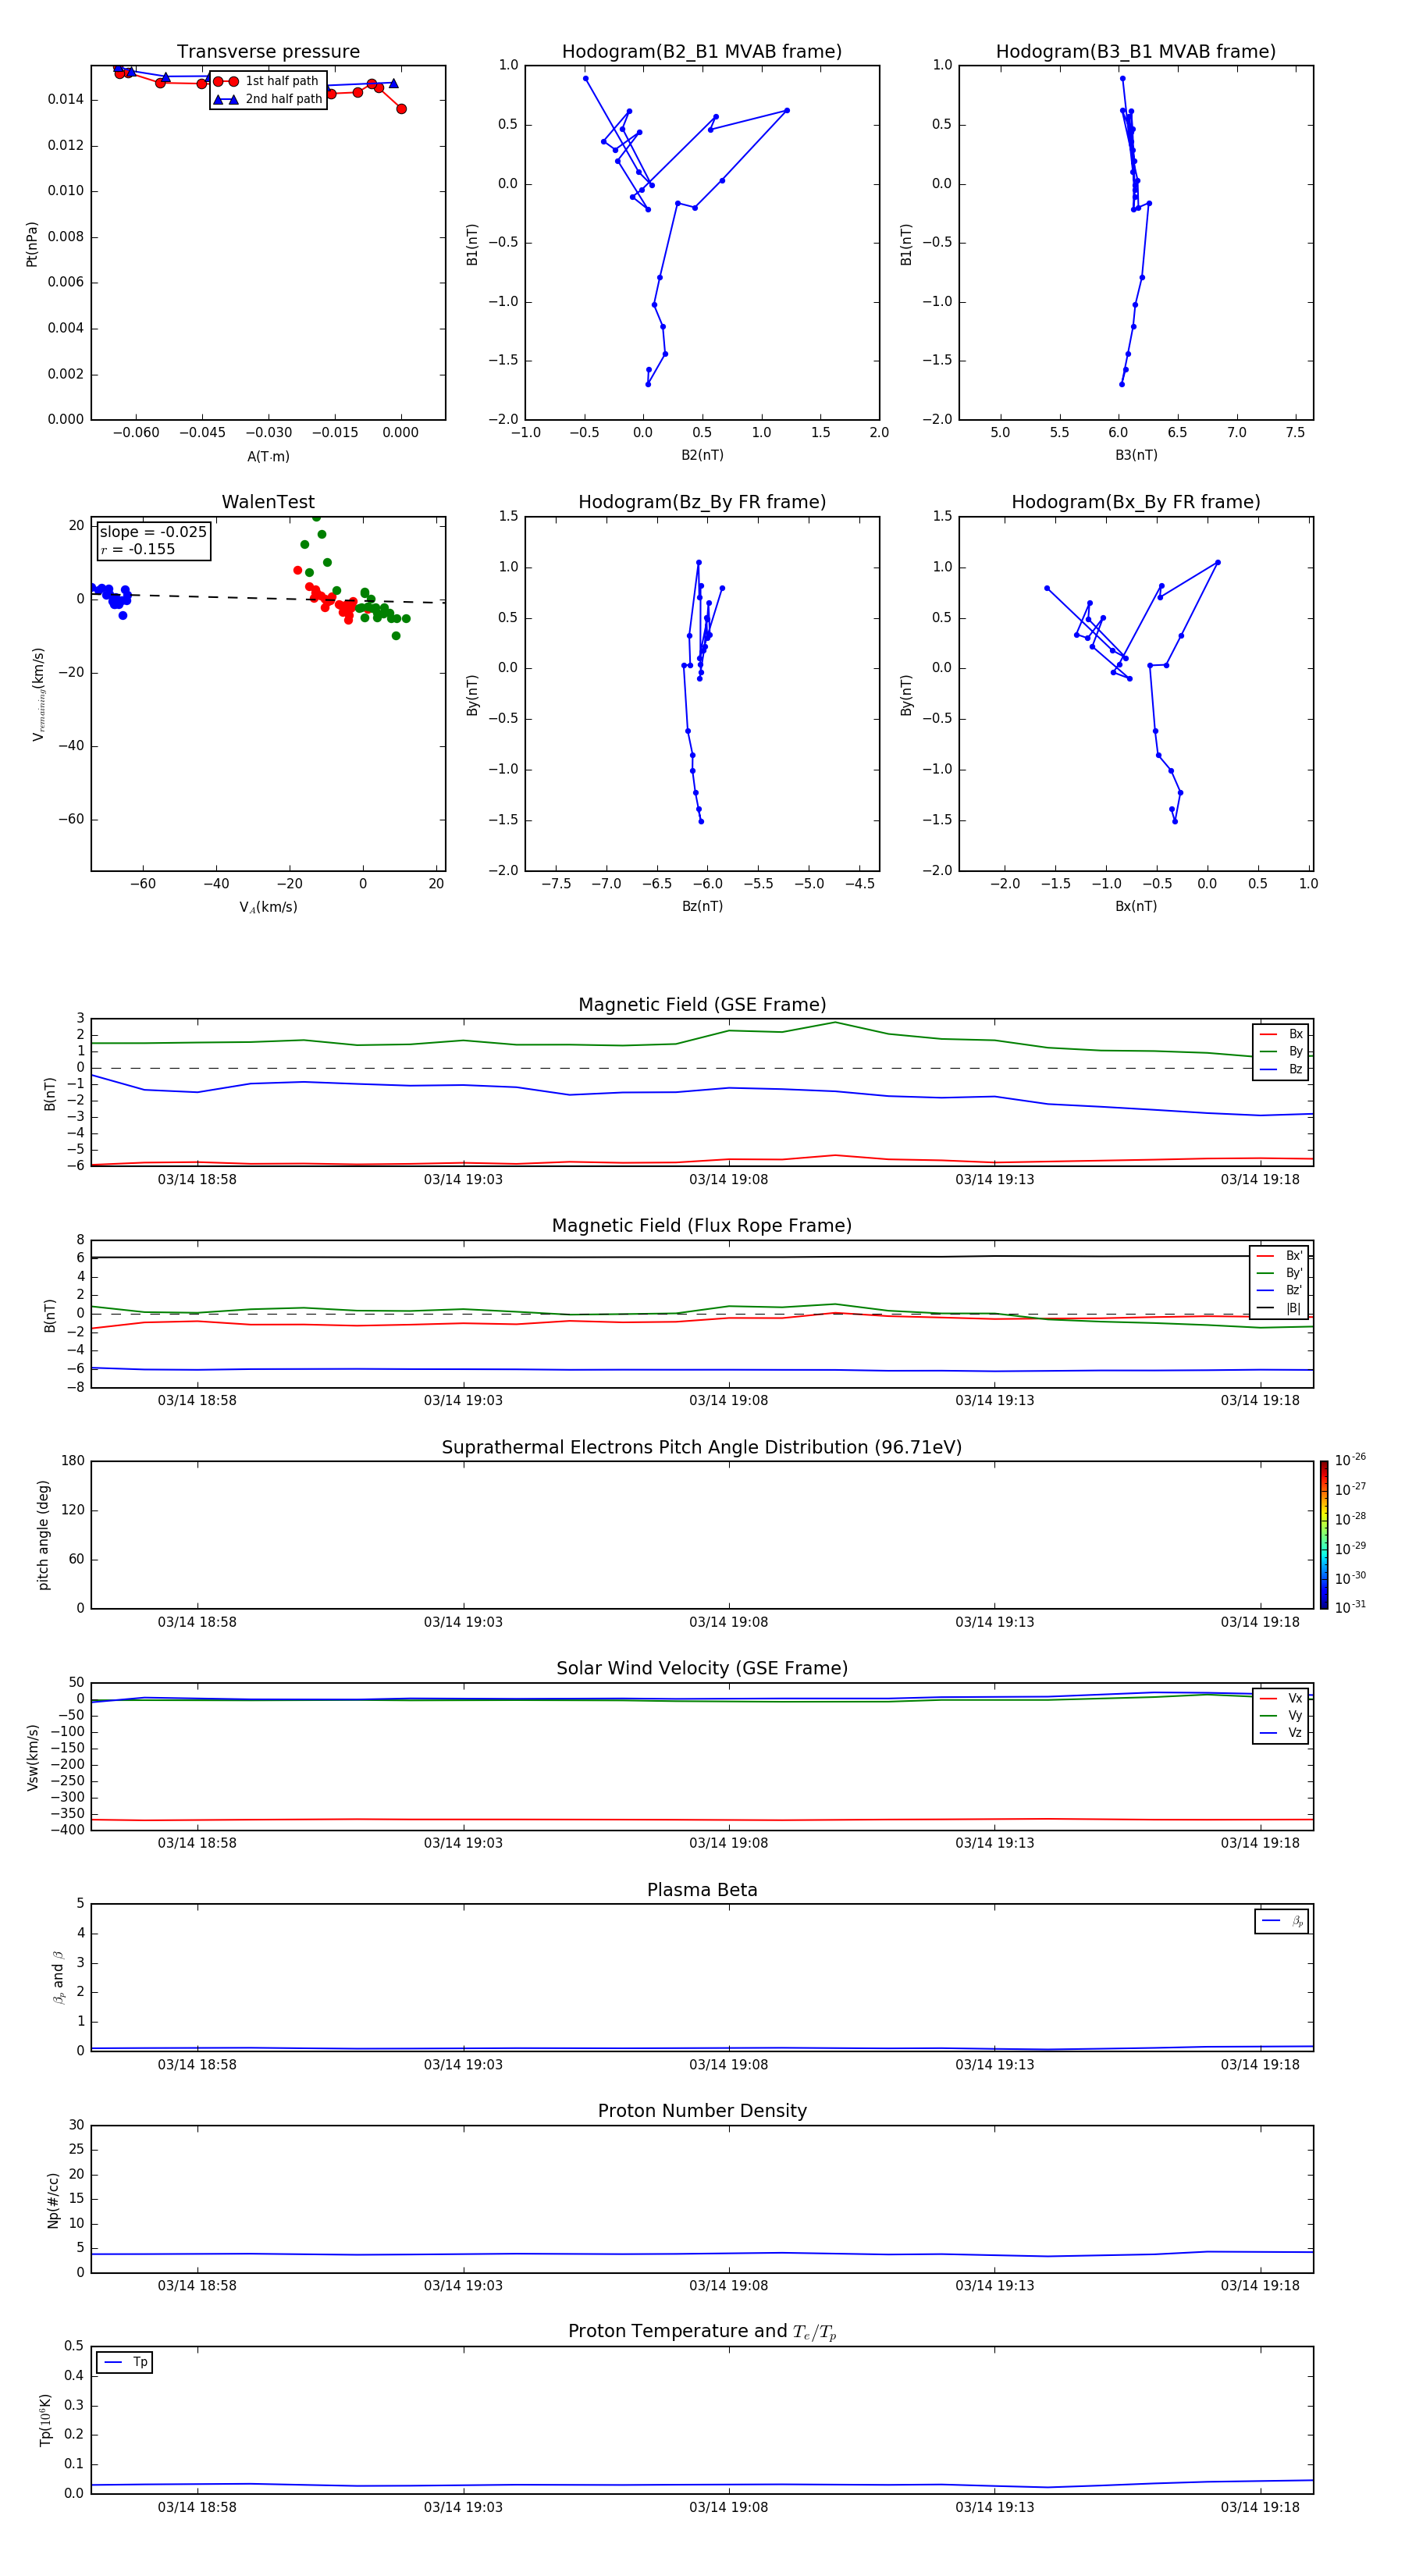Click the "Np(#/cc)" y-axis label
Screen dimensions: 1405x2576
pyautogui.click(x=53, y=2200)
